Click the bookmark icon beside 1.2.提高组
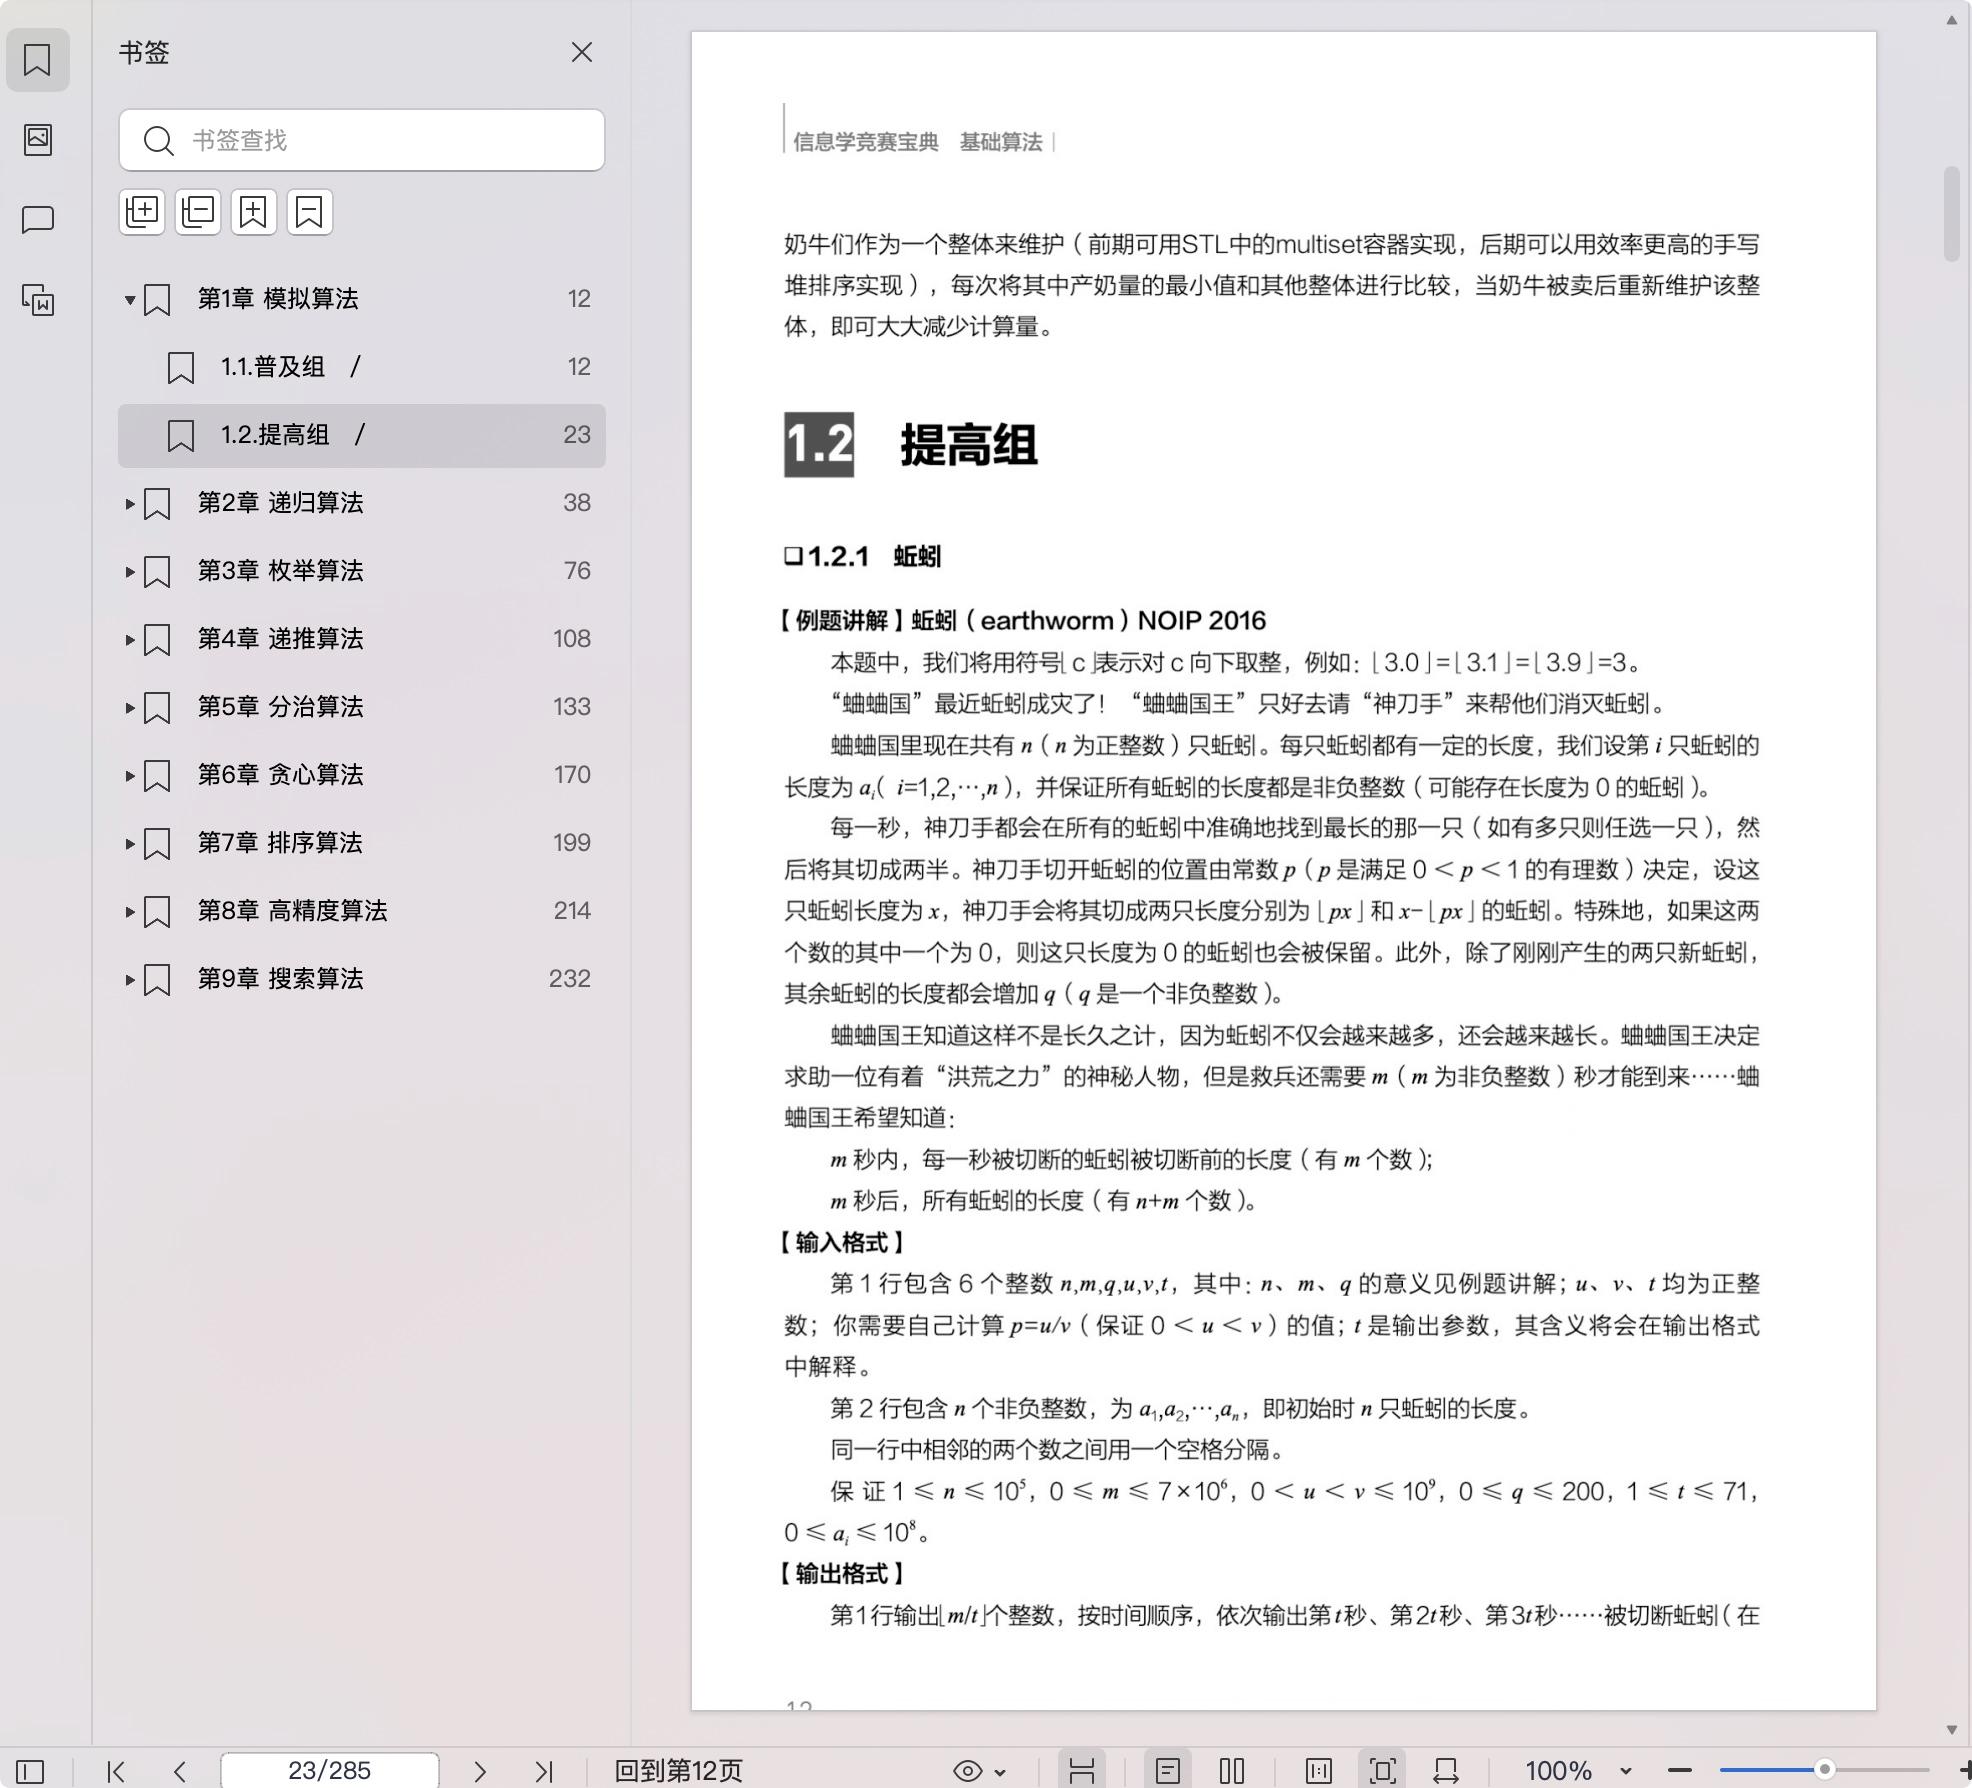Viewport: 1972px width, 1788px height. point(181,436)
